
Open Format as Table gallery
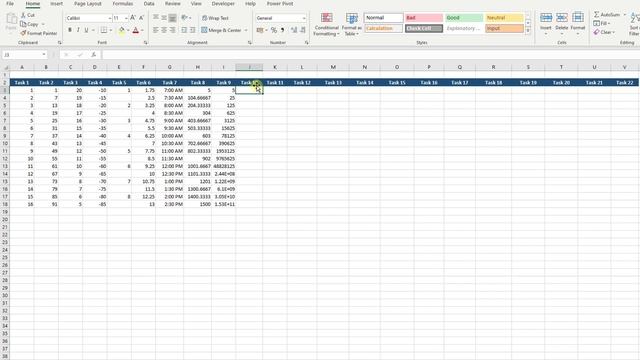351,24
